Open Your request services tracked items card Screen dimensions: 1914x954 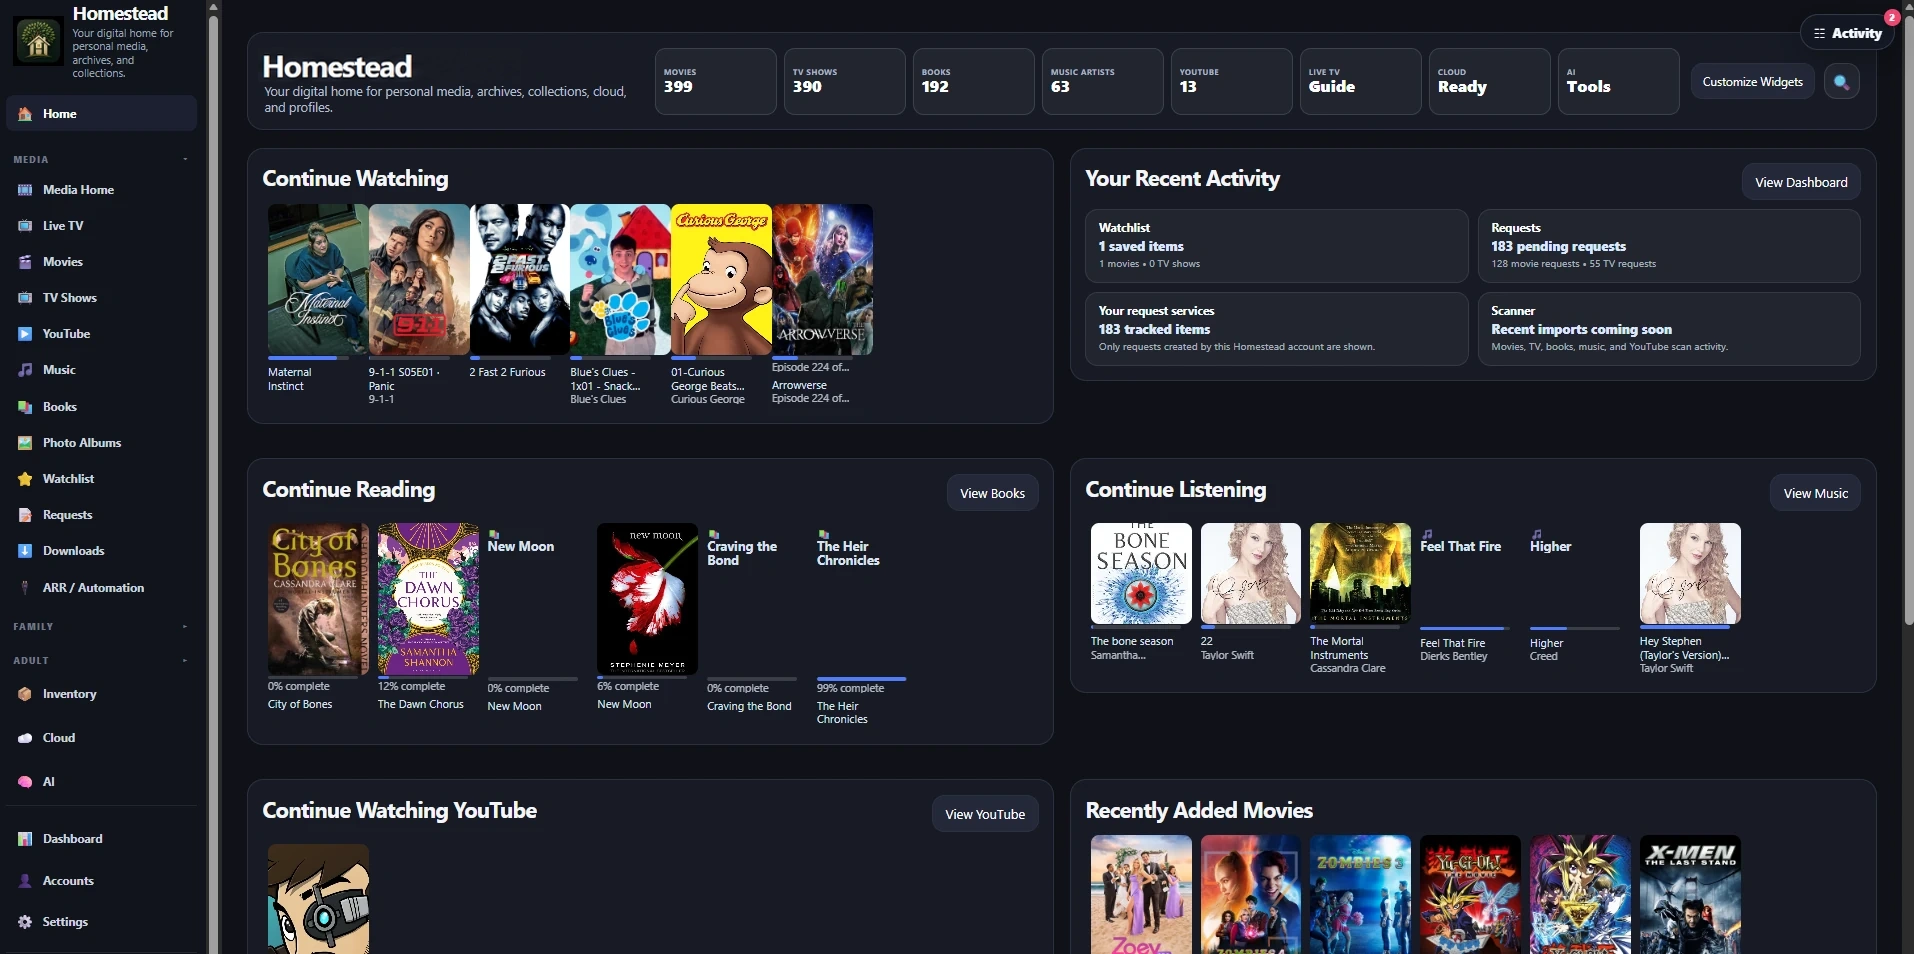[x=1276, y=329]
